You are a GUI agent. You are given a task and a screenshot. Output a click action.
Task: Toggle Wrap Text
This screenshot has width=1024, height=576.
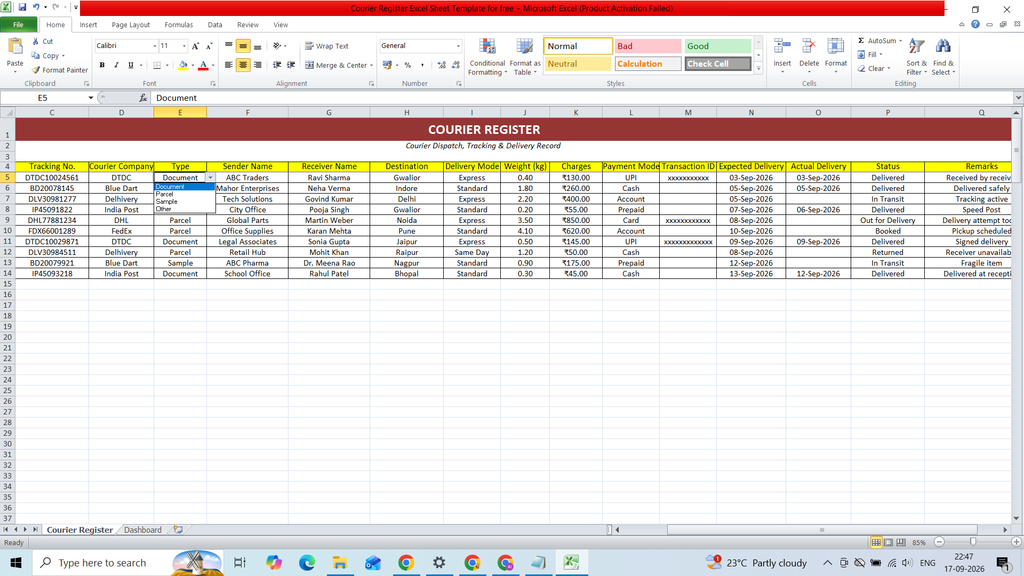coord(327,46)
